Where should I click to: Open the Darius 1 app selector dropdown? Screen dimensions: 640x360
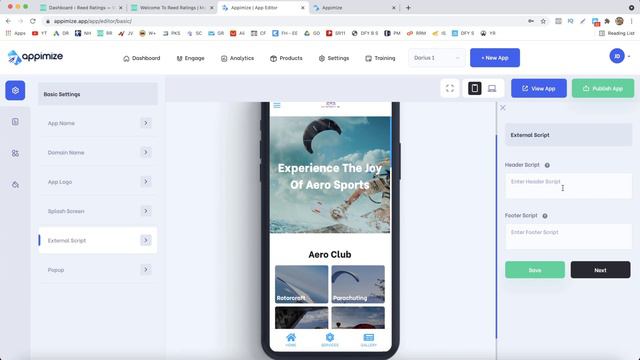coord(437,58)
